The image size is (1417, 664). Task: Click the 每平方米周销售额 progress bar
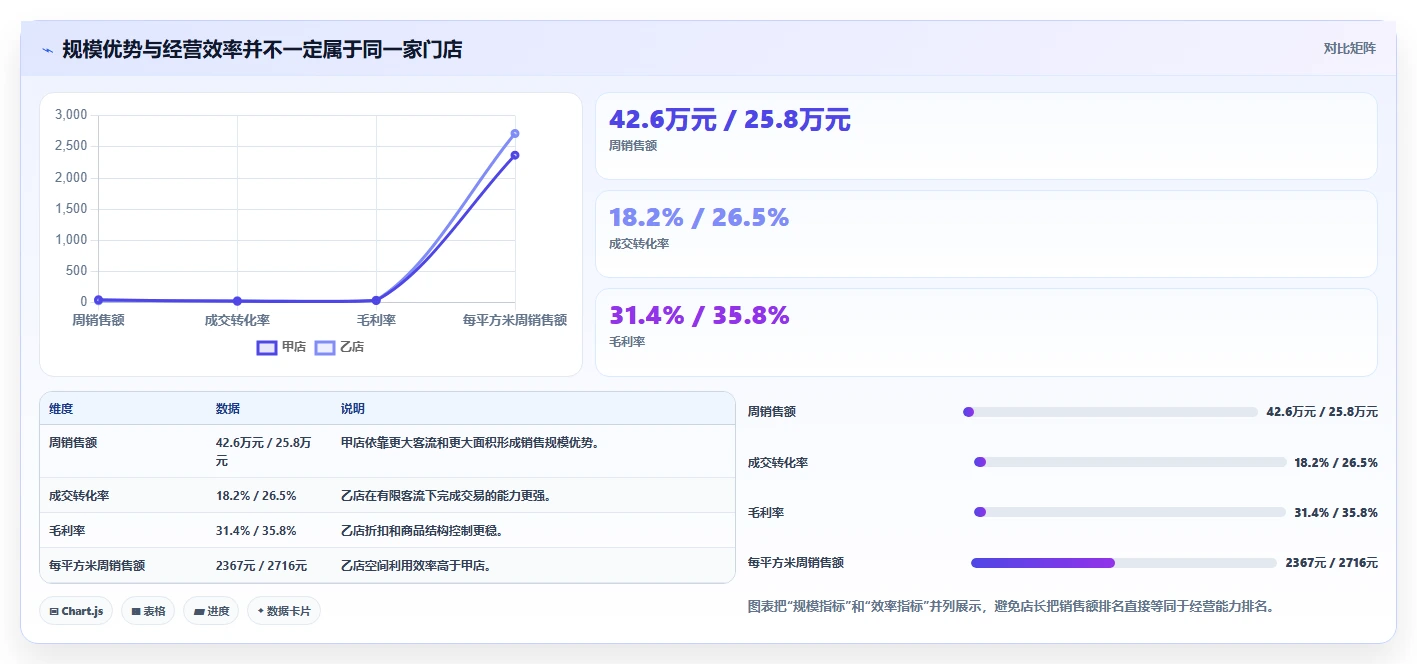(x=1124, y=563)
